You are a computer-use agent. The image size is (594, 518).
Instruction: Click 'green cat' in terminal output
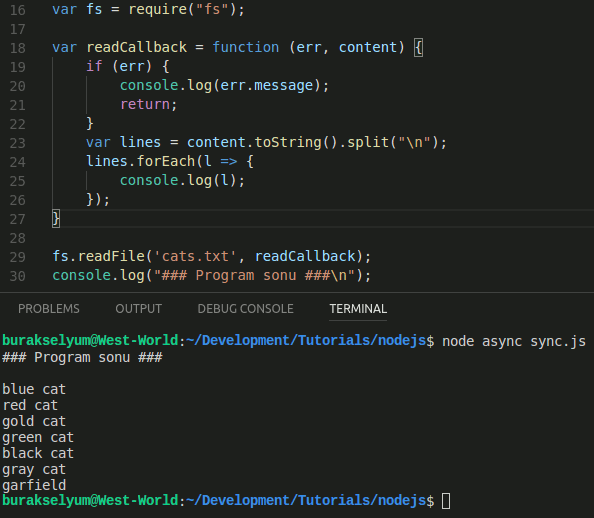[38, 437]
